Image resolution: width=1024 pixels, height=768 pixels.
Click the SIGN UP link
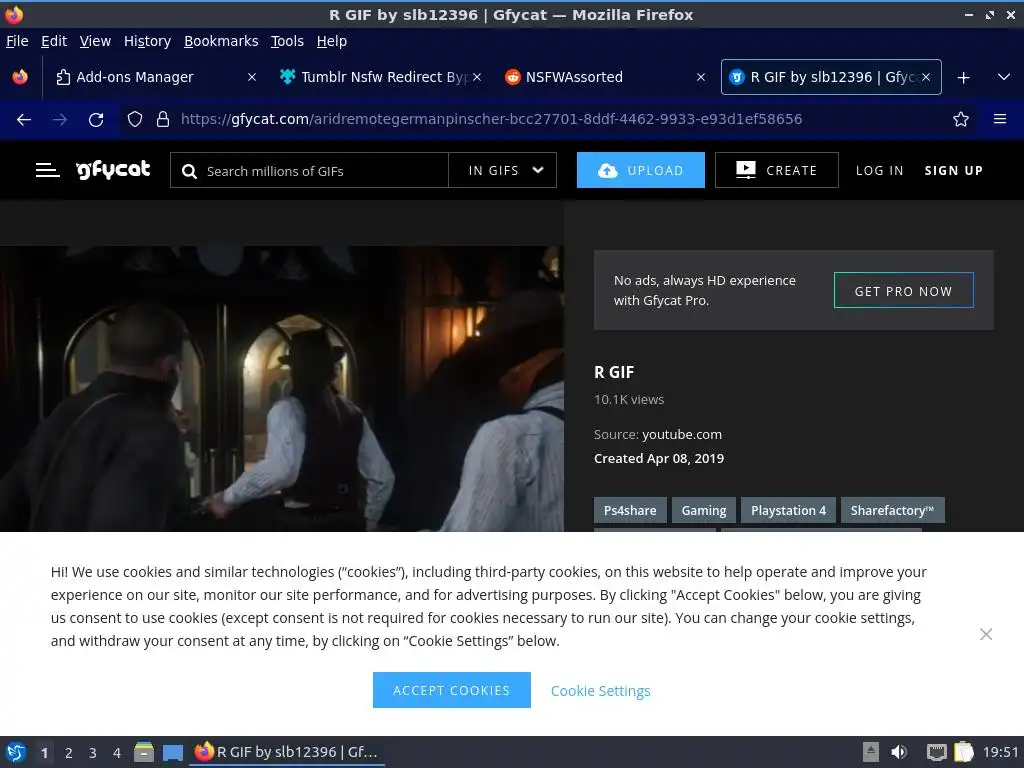tap(953, 170)
